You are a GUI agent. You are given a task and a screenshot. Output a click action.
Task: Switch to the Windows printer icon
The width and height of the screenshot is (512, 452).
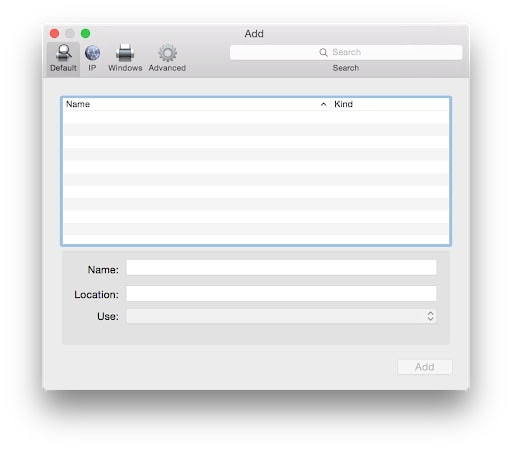click(x=125, y=53)
